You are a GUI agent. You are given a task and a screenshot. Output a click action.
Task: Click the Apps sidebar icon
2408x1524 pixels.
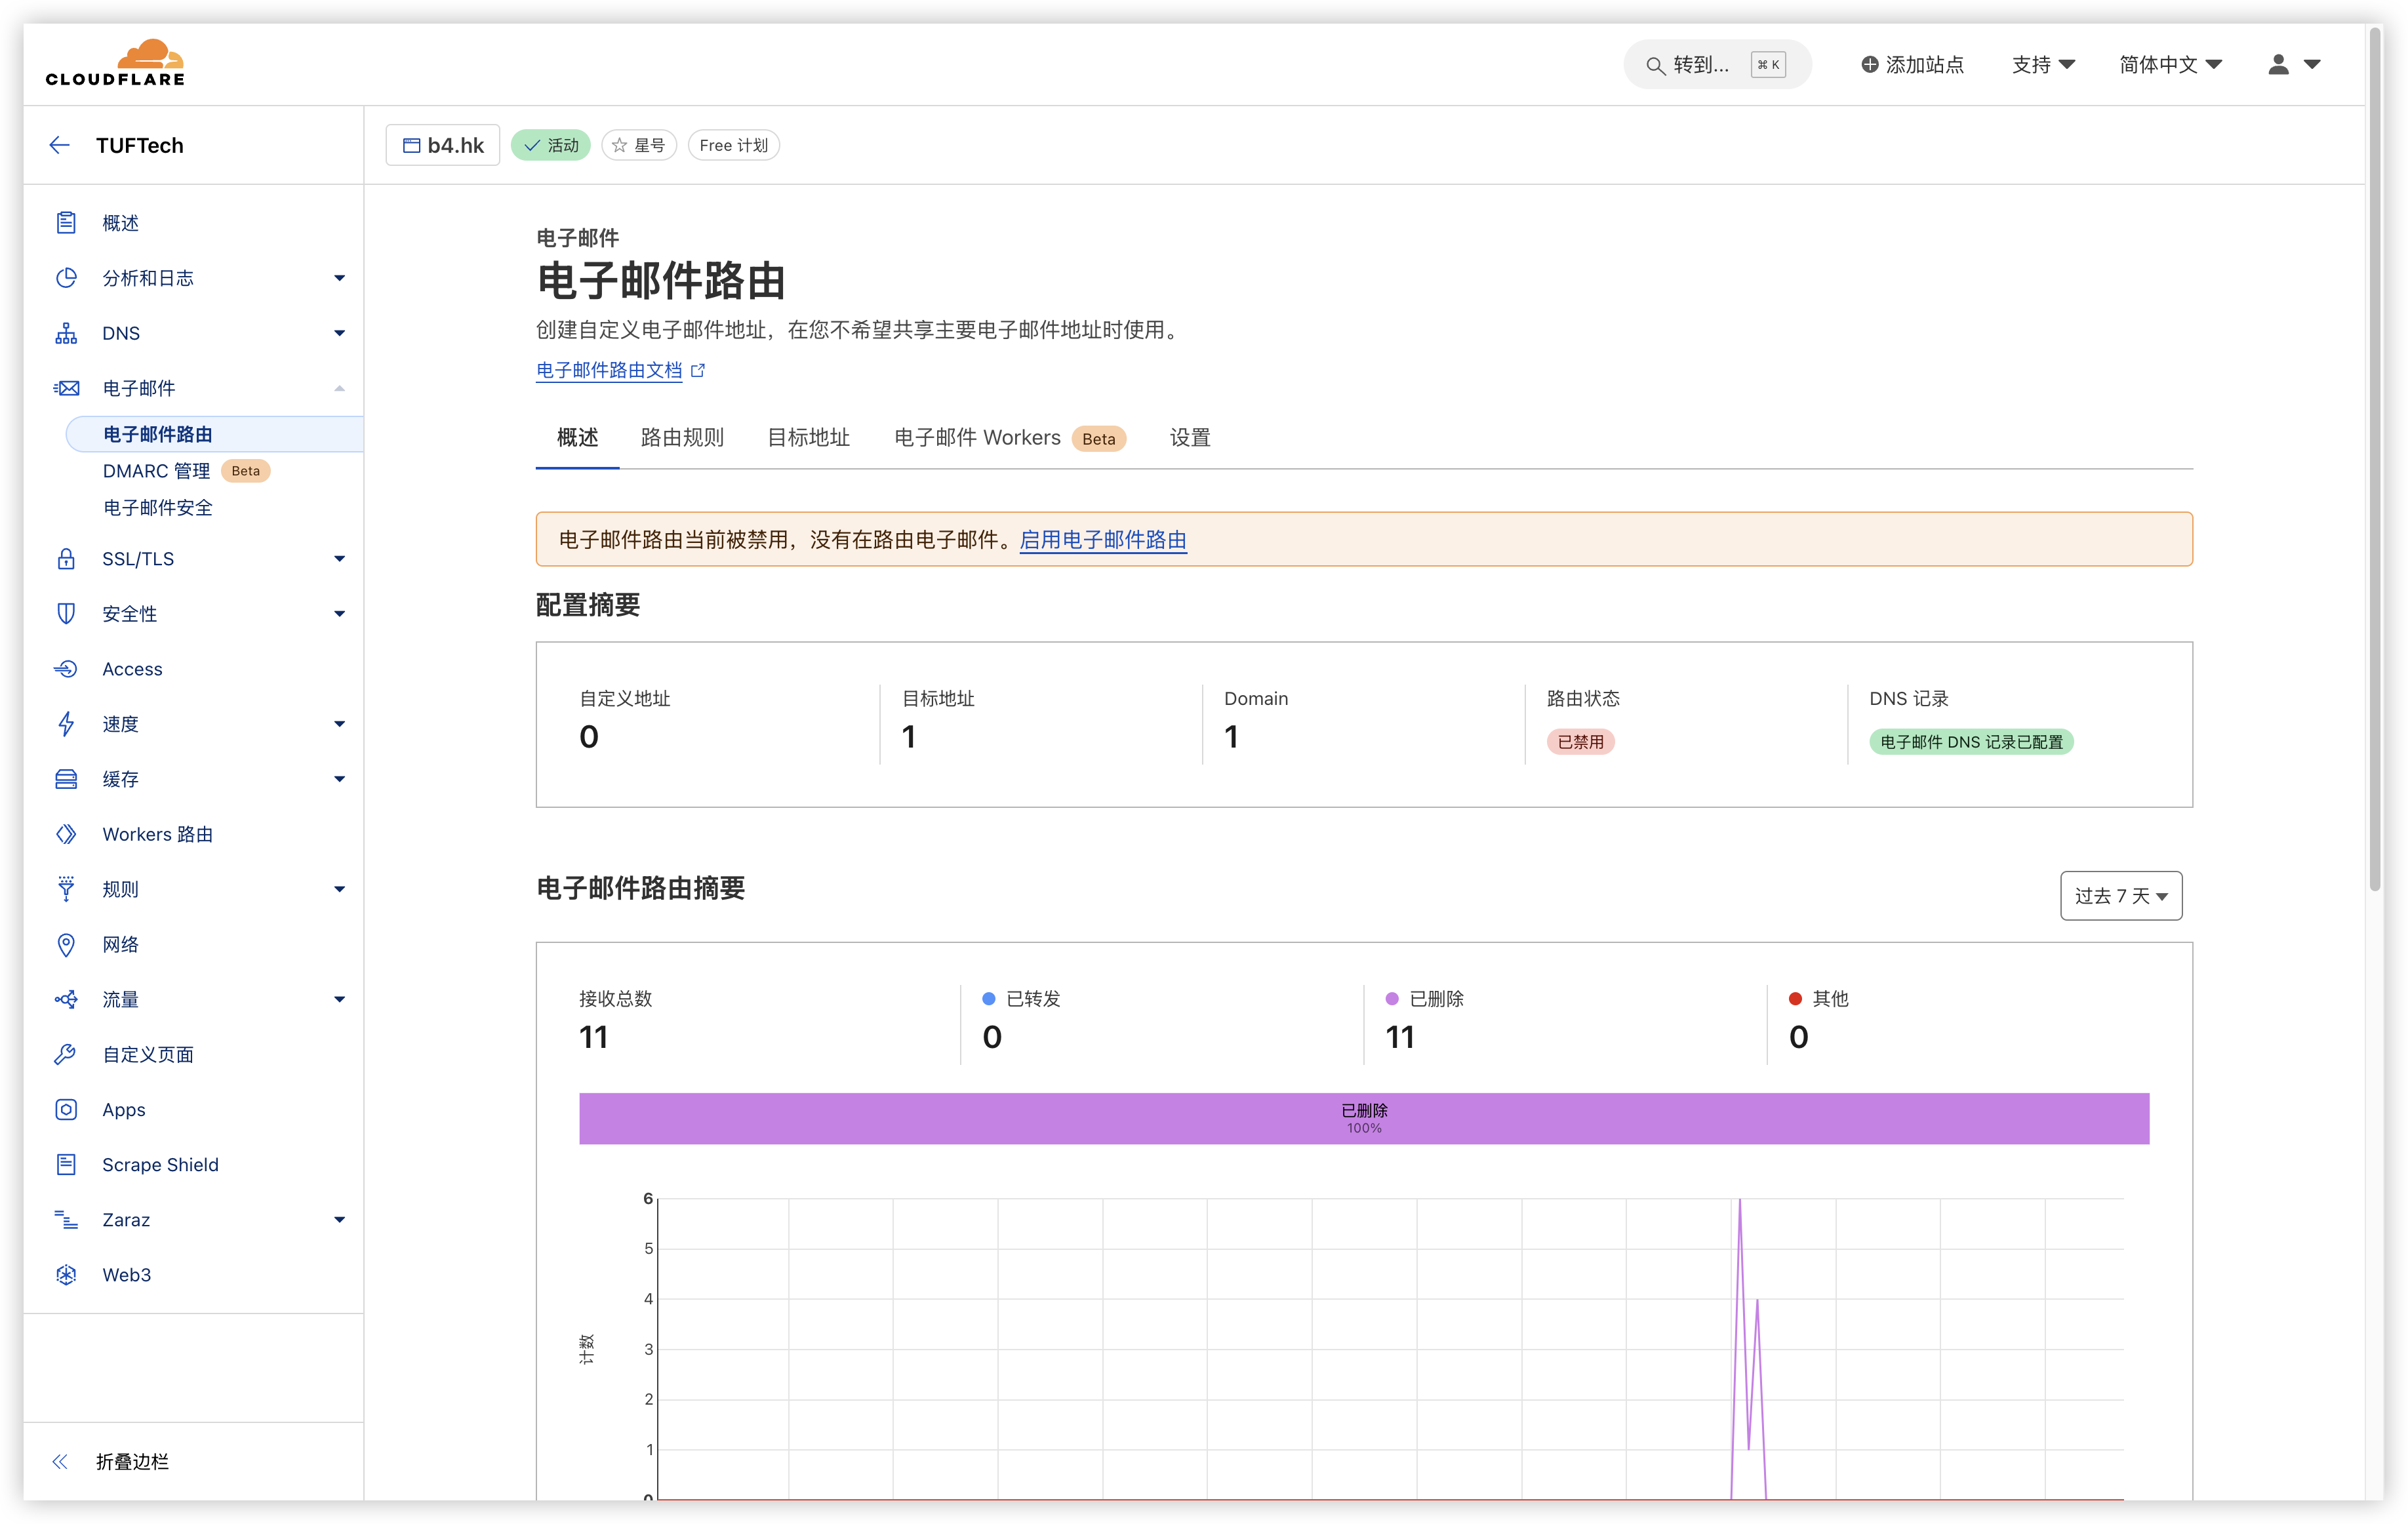[66, 1109]
